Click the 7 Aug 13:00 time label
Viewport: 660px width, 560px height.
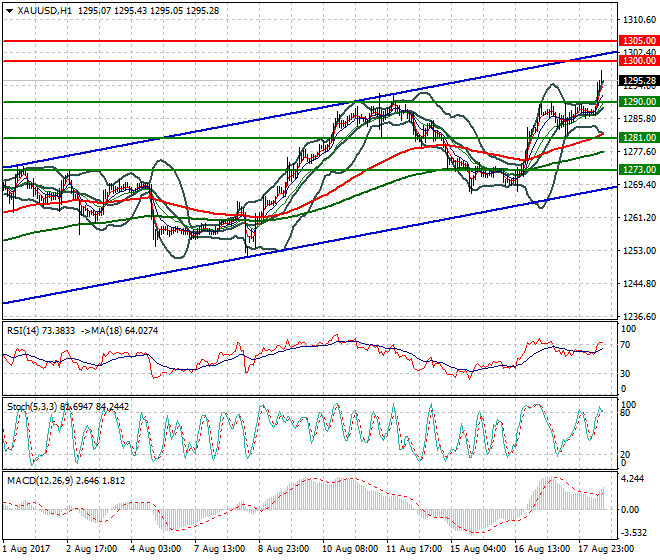pos(219,549)
